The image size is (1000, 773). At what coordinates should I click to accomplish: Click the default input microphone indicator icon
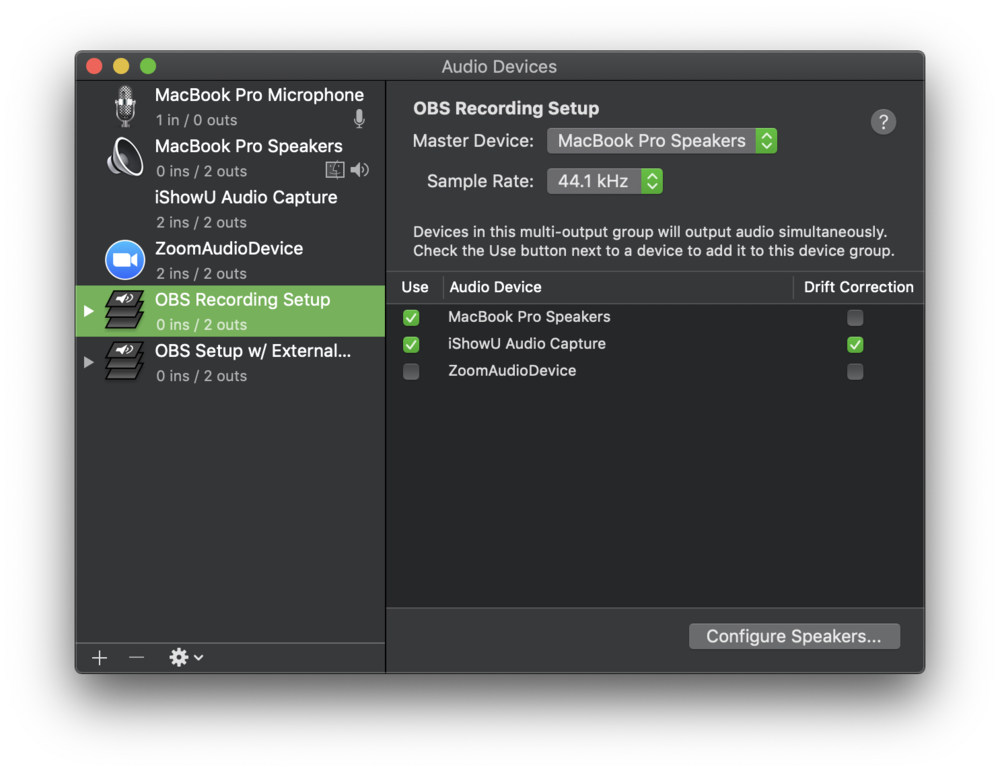click(x=359, y=119)
